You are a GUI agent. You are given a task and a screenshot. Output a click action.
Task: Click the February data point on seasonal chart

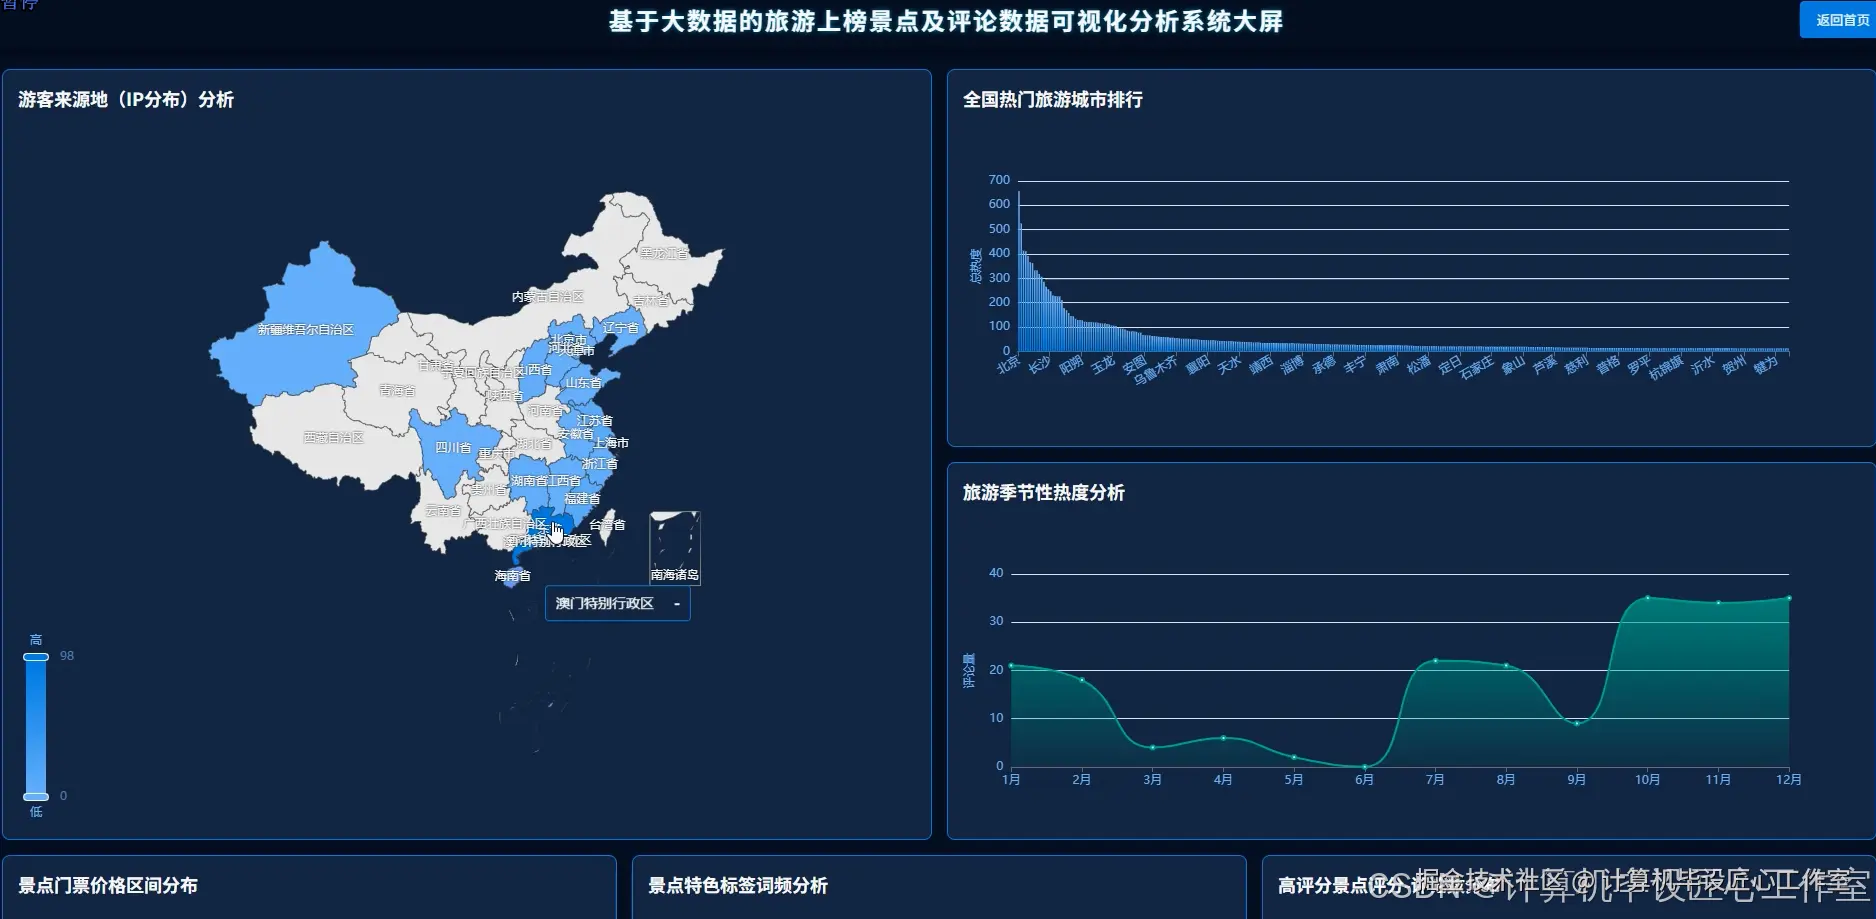click(x=1082, y=680)
